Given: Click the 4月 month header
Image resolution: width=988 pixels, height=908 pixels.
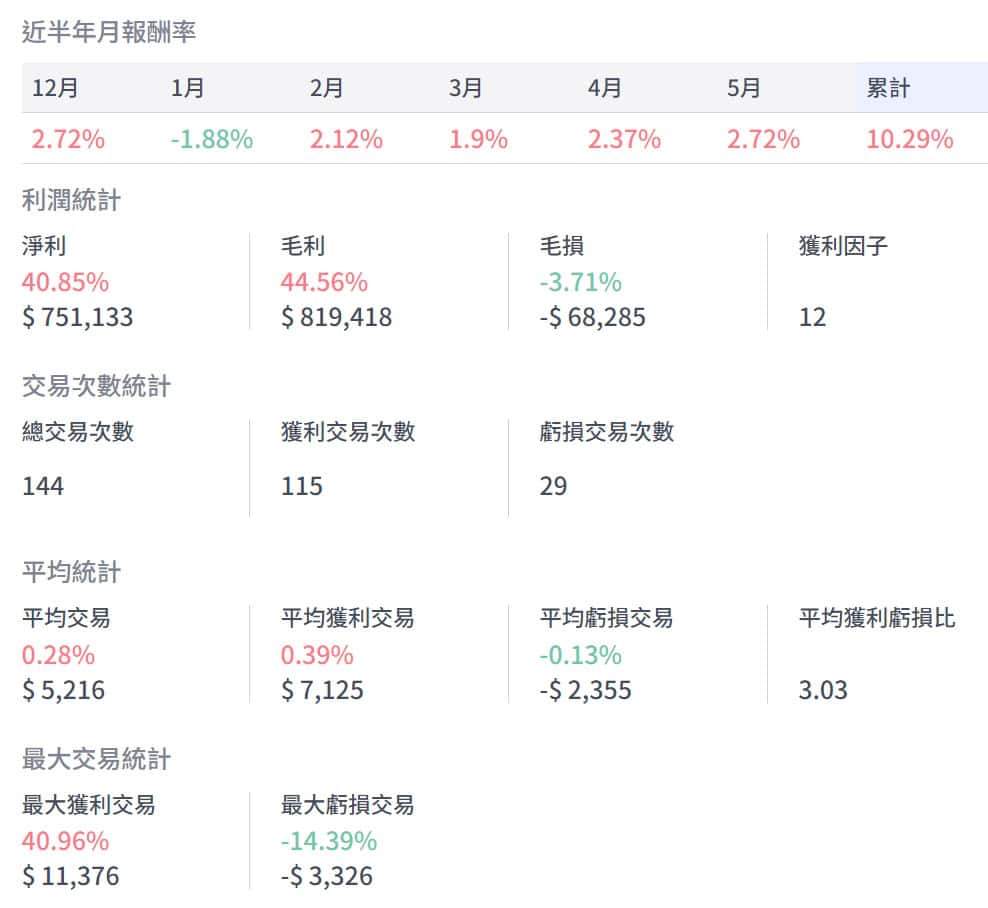Looking at the screenshot, I should point(605,88).
